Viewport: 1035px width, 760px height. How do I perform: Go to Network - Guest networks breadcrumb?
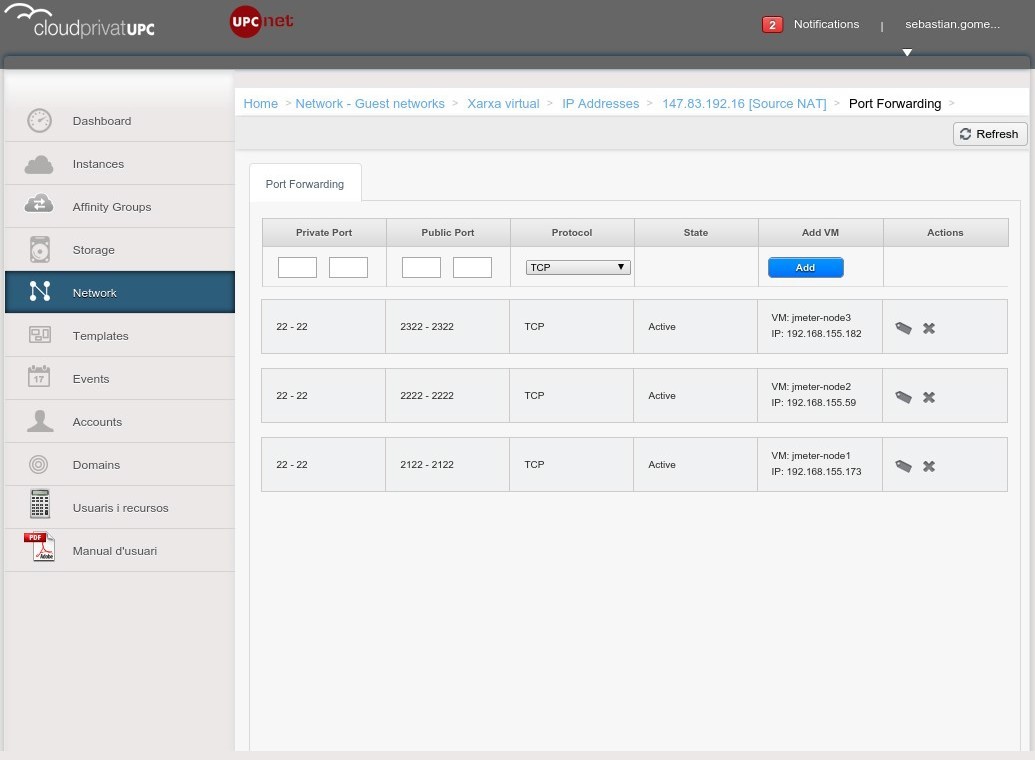click(370, 104)
